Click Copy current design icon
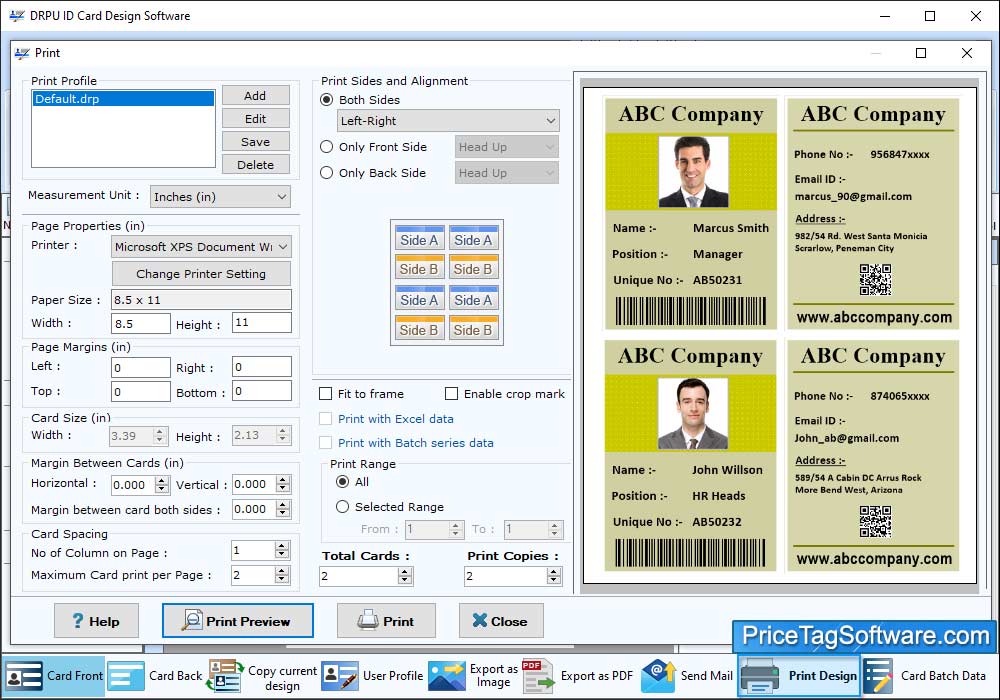Viewport: 1000px width, 700px height. click(224, 676)
